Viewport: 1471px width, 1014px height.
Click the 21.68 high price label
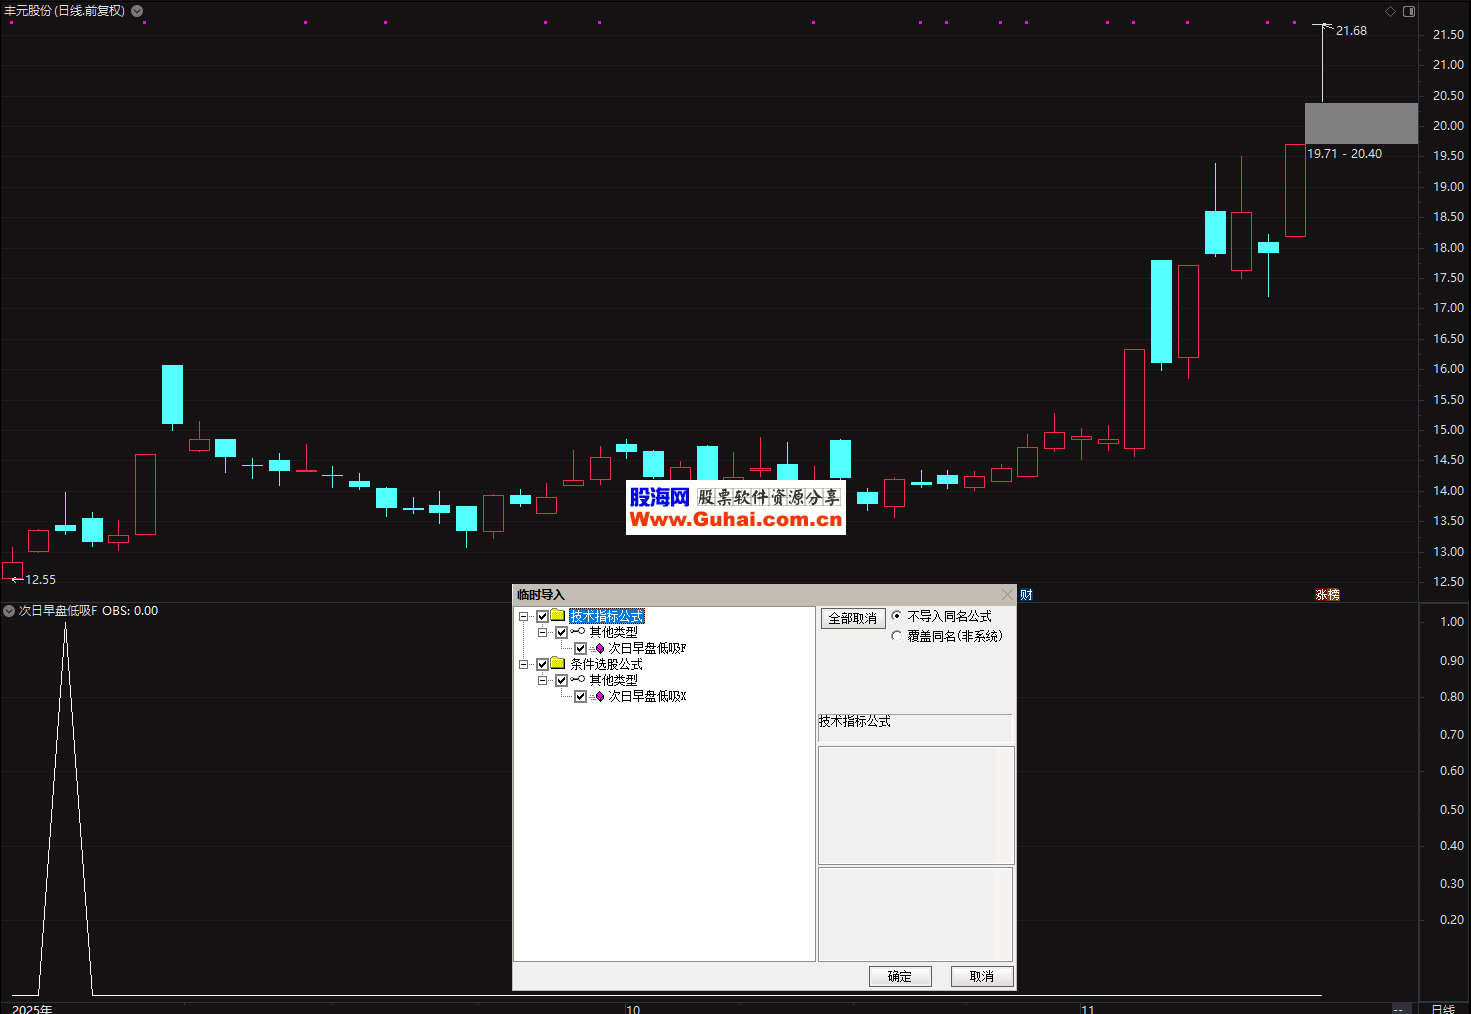click(x=1351, y=31)
